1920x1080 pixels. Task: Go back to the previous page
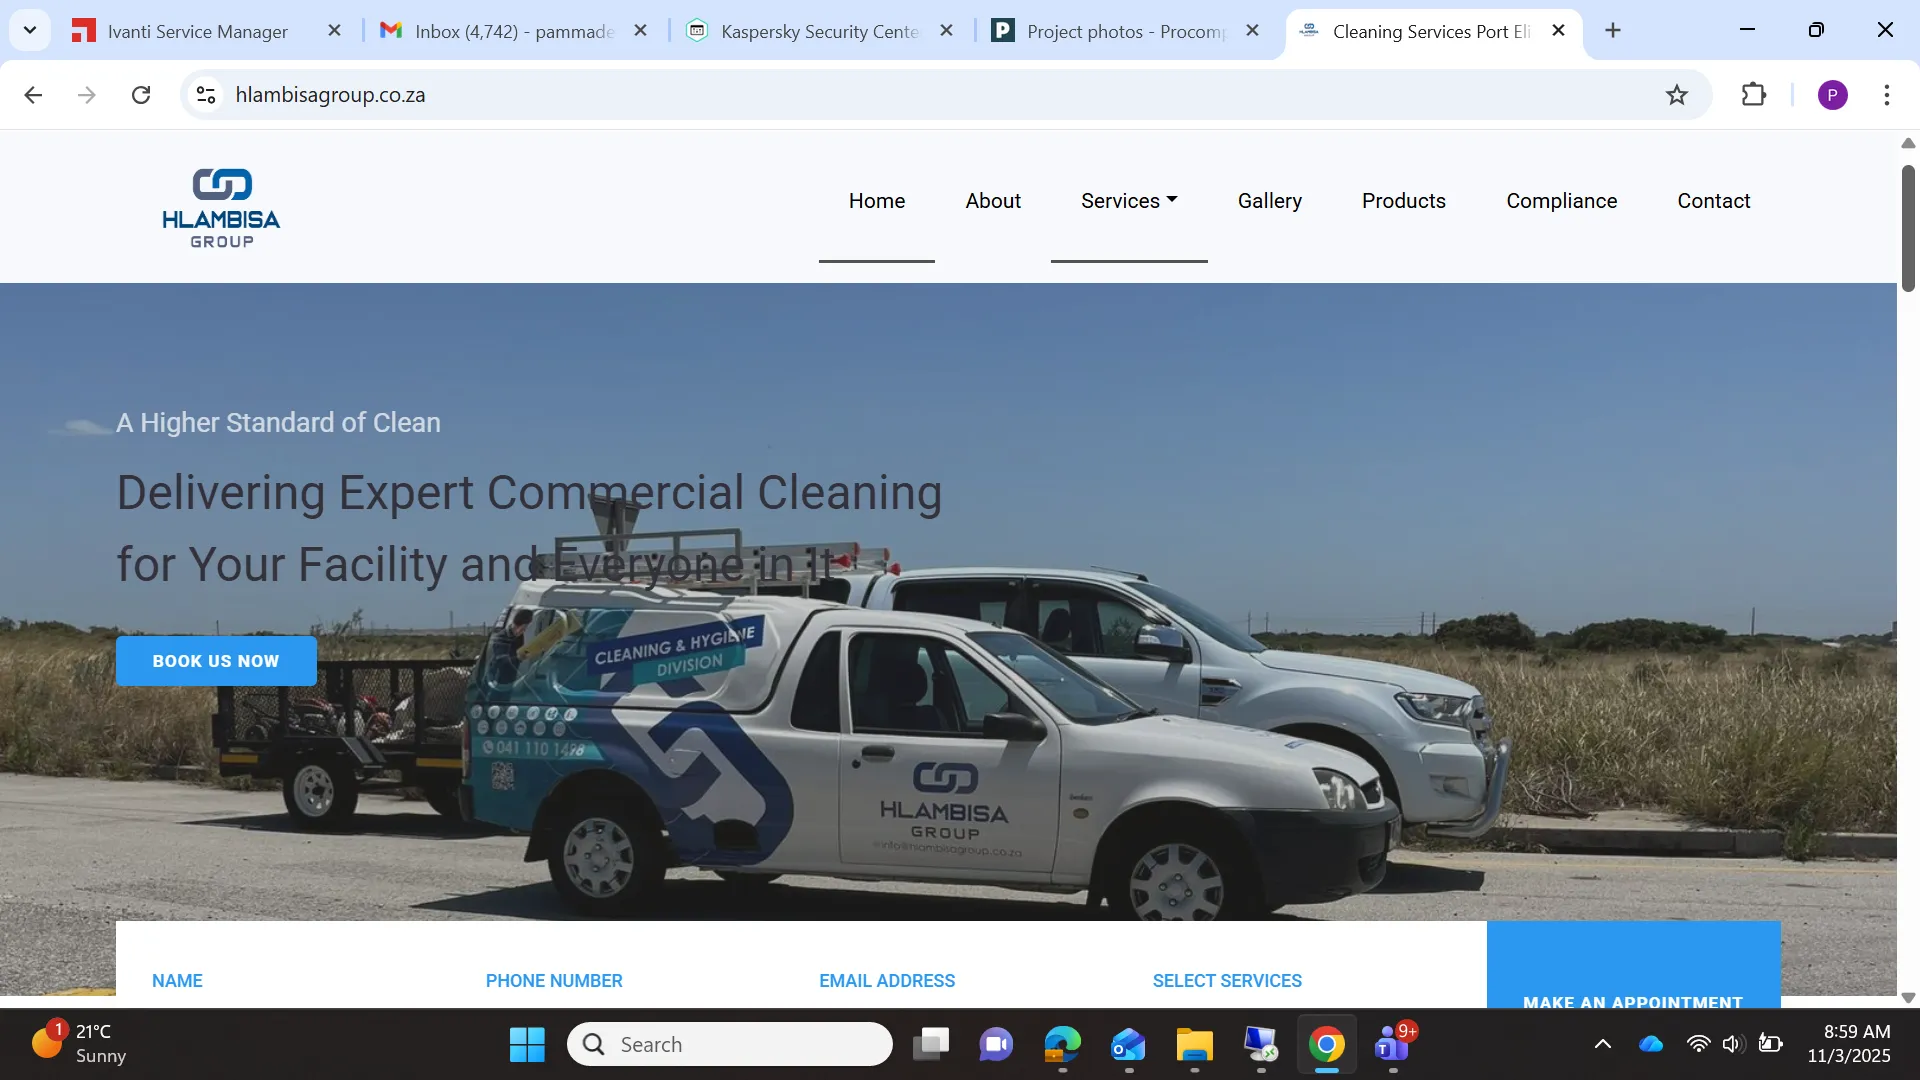click(33, 95)
